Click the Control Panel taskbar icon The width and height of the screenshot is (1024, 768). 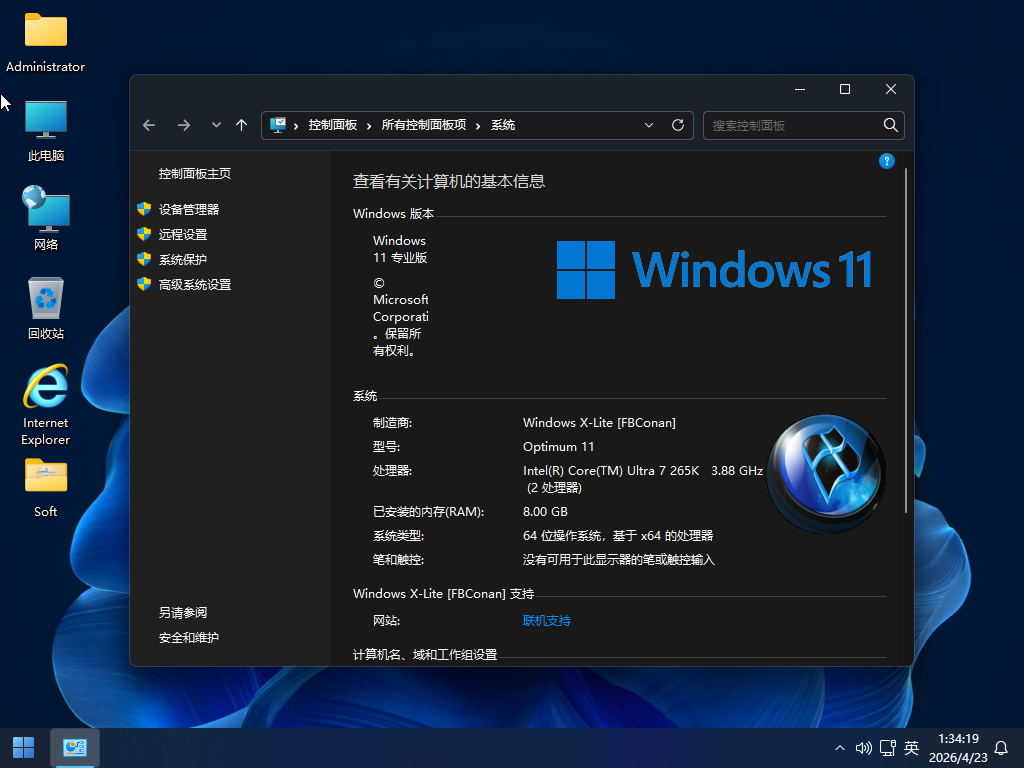pos(74,748)
